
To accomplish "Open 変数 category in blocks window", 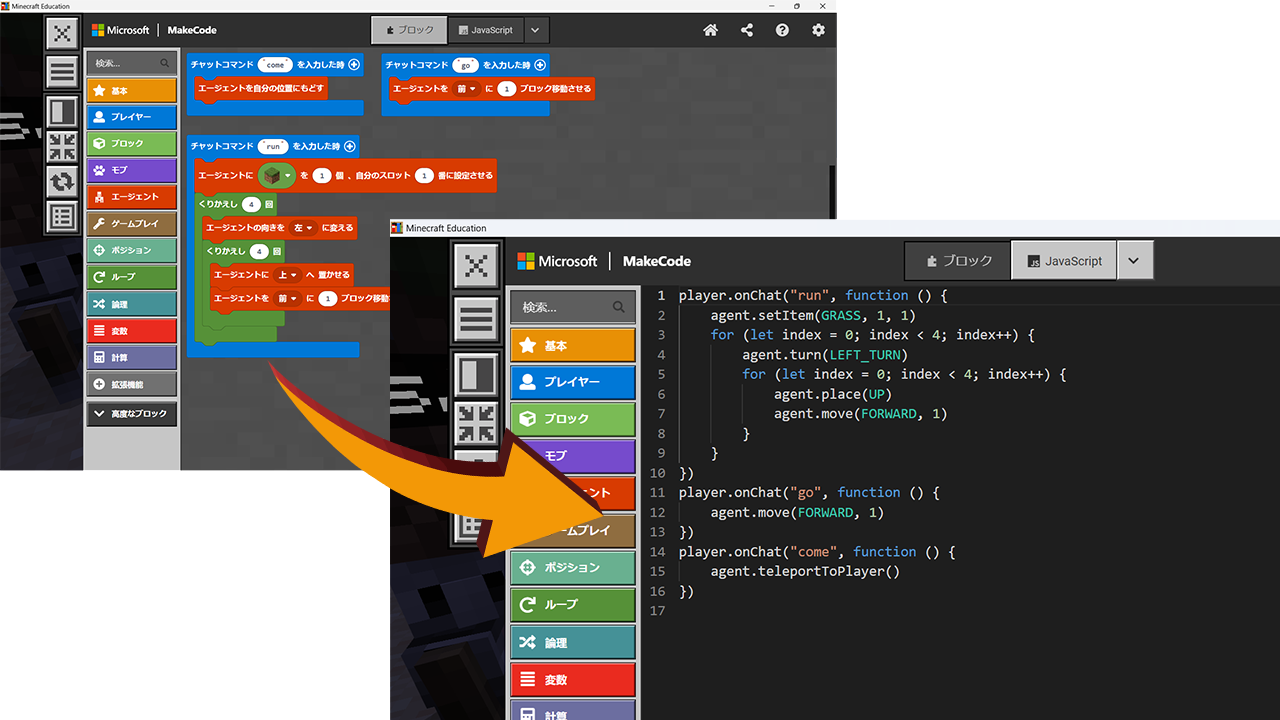I will [x=131, y=330].
